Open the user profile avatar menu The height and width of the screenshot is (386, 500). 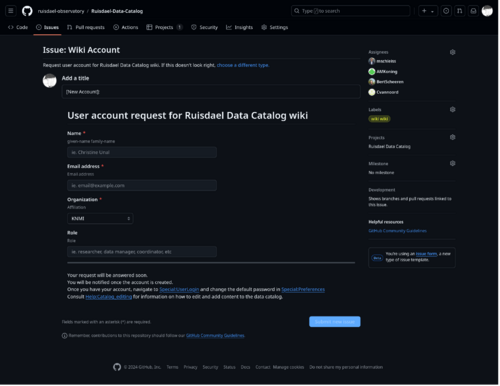(487, 11)
